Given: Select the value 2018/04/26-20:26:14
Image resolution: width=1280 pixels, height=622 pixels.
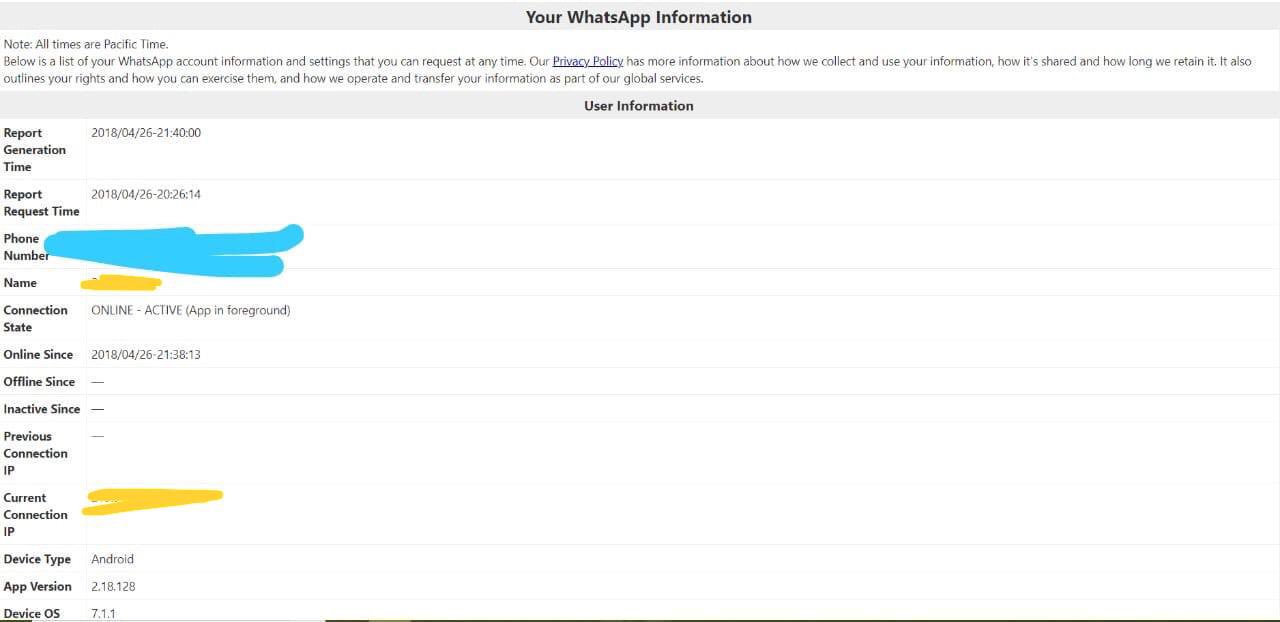Looking at the screenshot, I should [x=146, y=194].
